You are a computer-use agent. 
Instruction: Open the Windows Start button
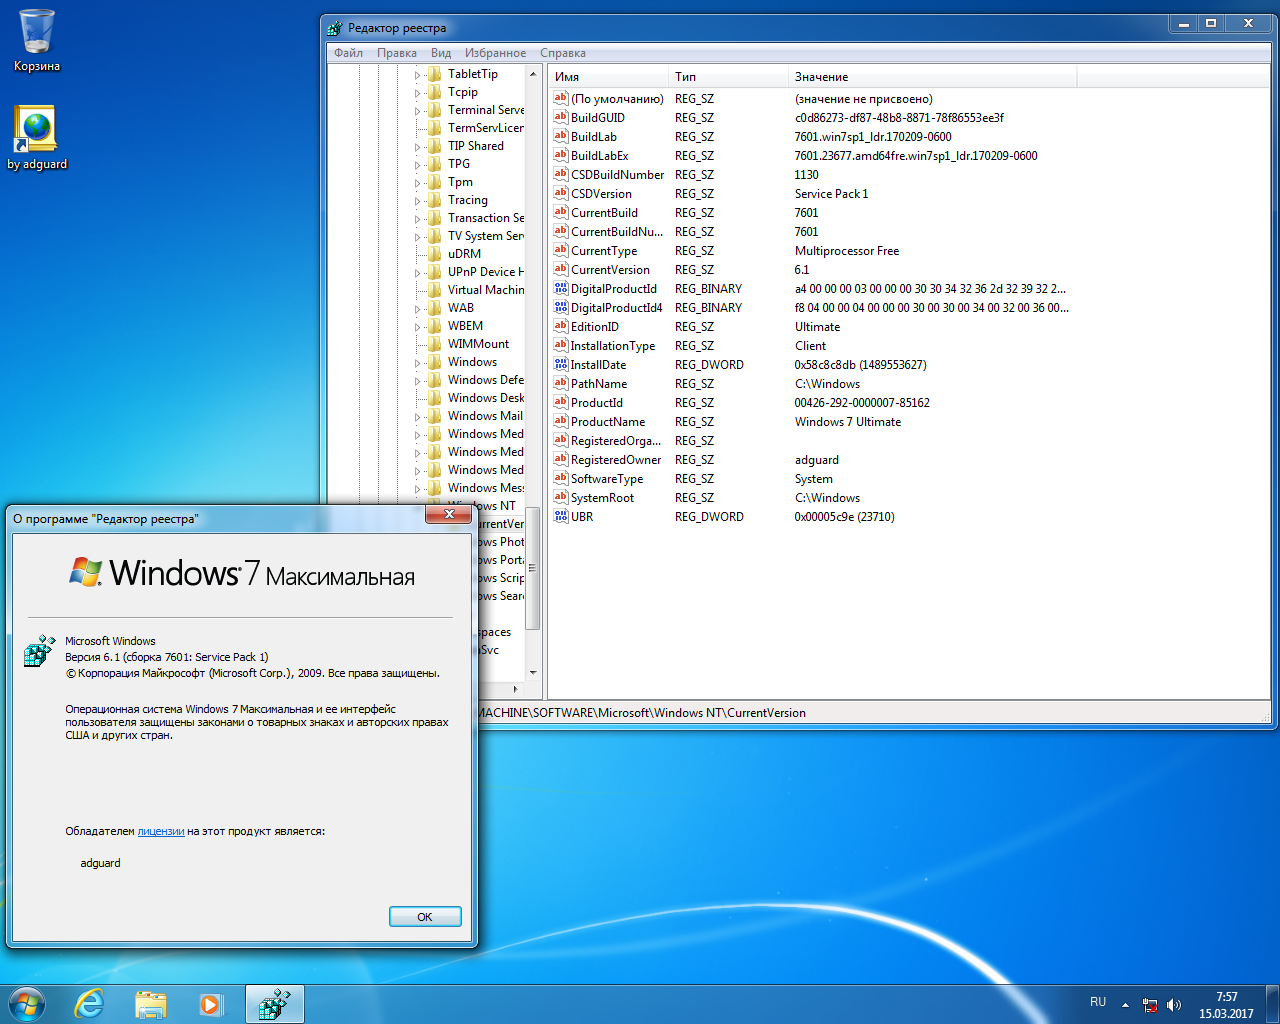[x=26, y=1004]
